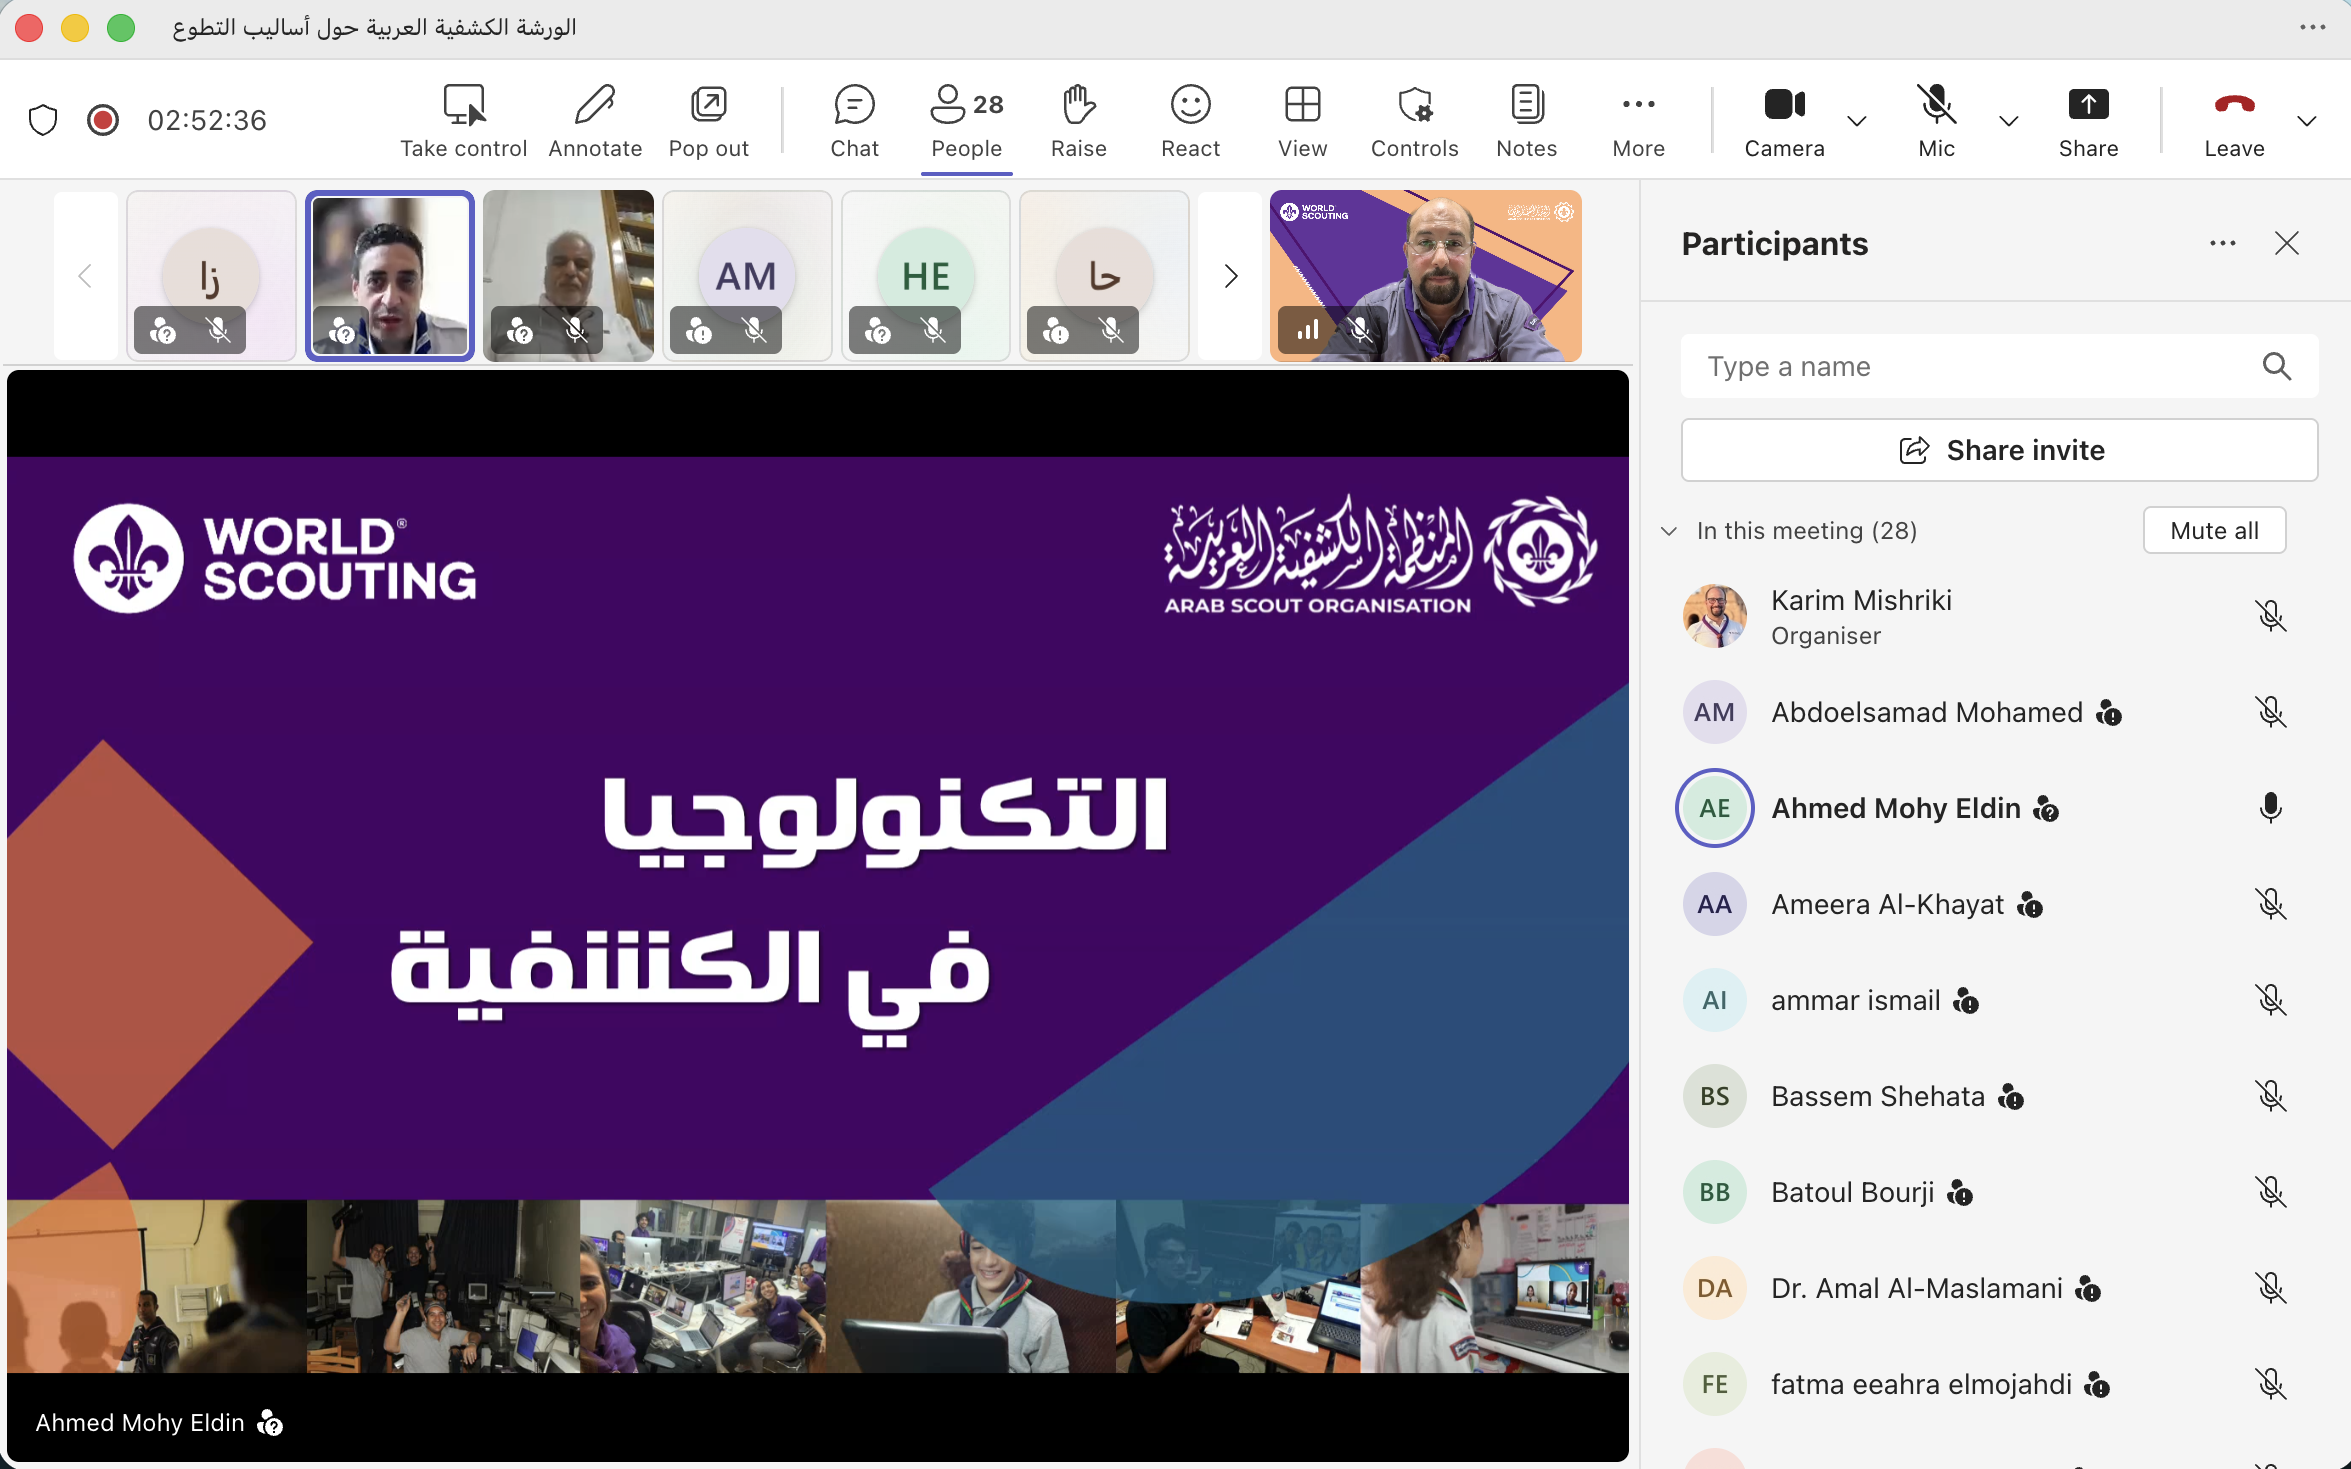This screenshot has height=1469, width=2351.
Task: Mute Ahmed Mohy Eldin's active microphone
Action: pos(2270,808)
